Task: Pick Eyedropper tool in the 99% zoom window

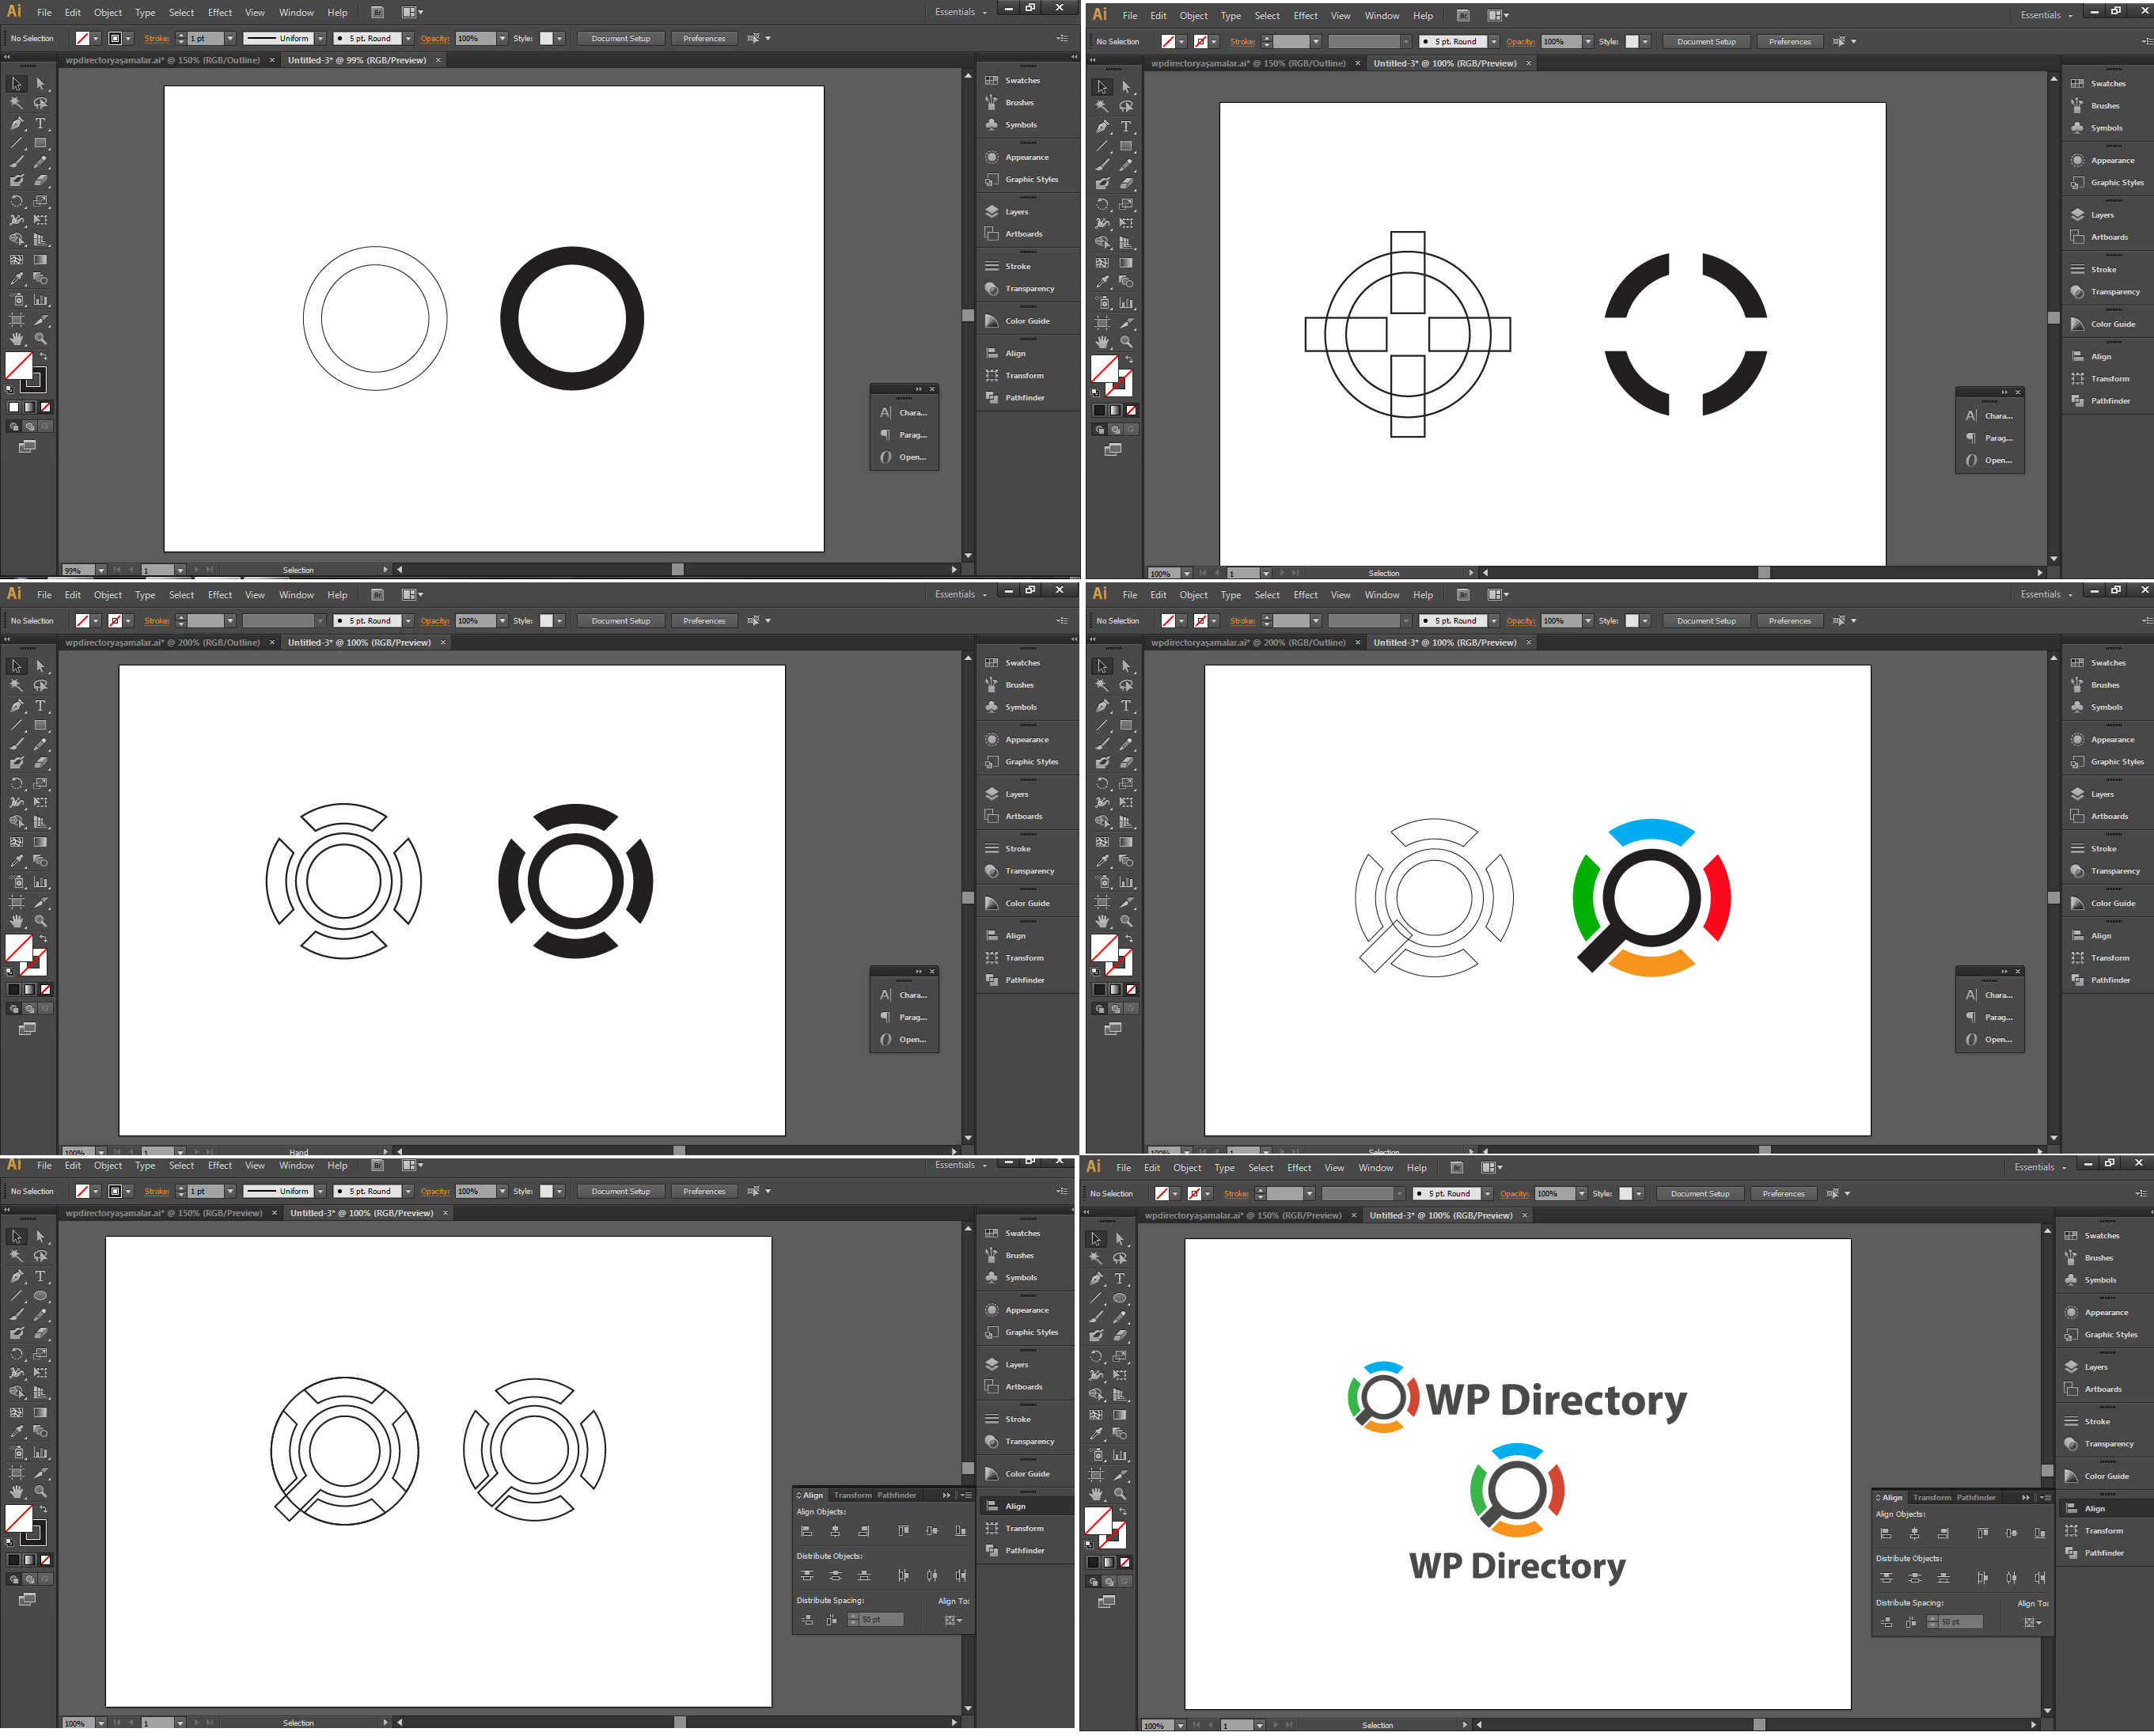Action: [x=16, y=279]
